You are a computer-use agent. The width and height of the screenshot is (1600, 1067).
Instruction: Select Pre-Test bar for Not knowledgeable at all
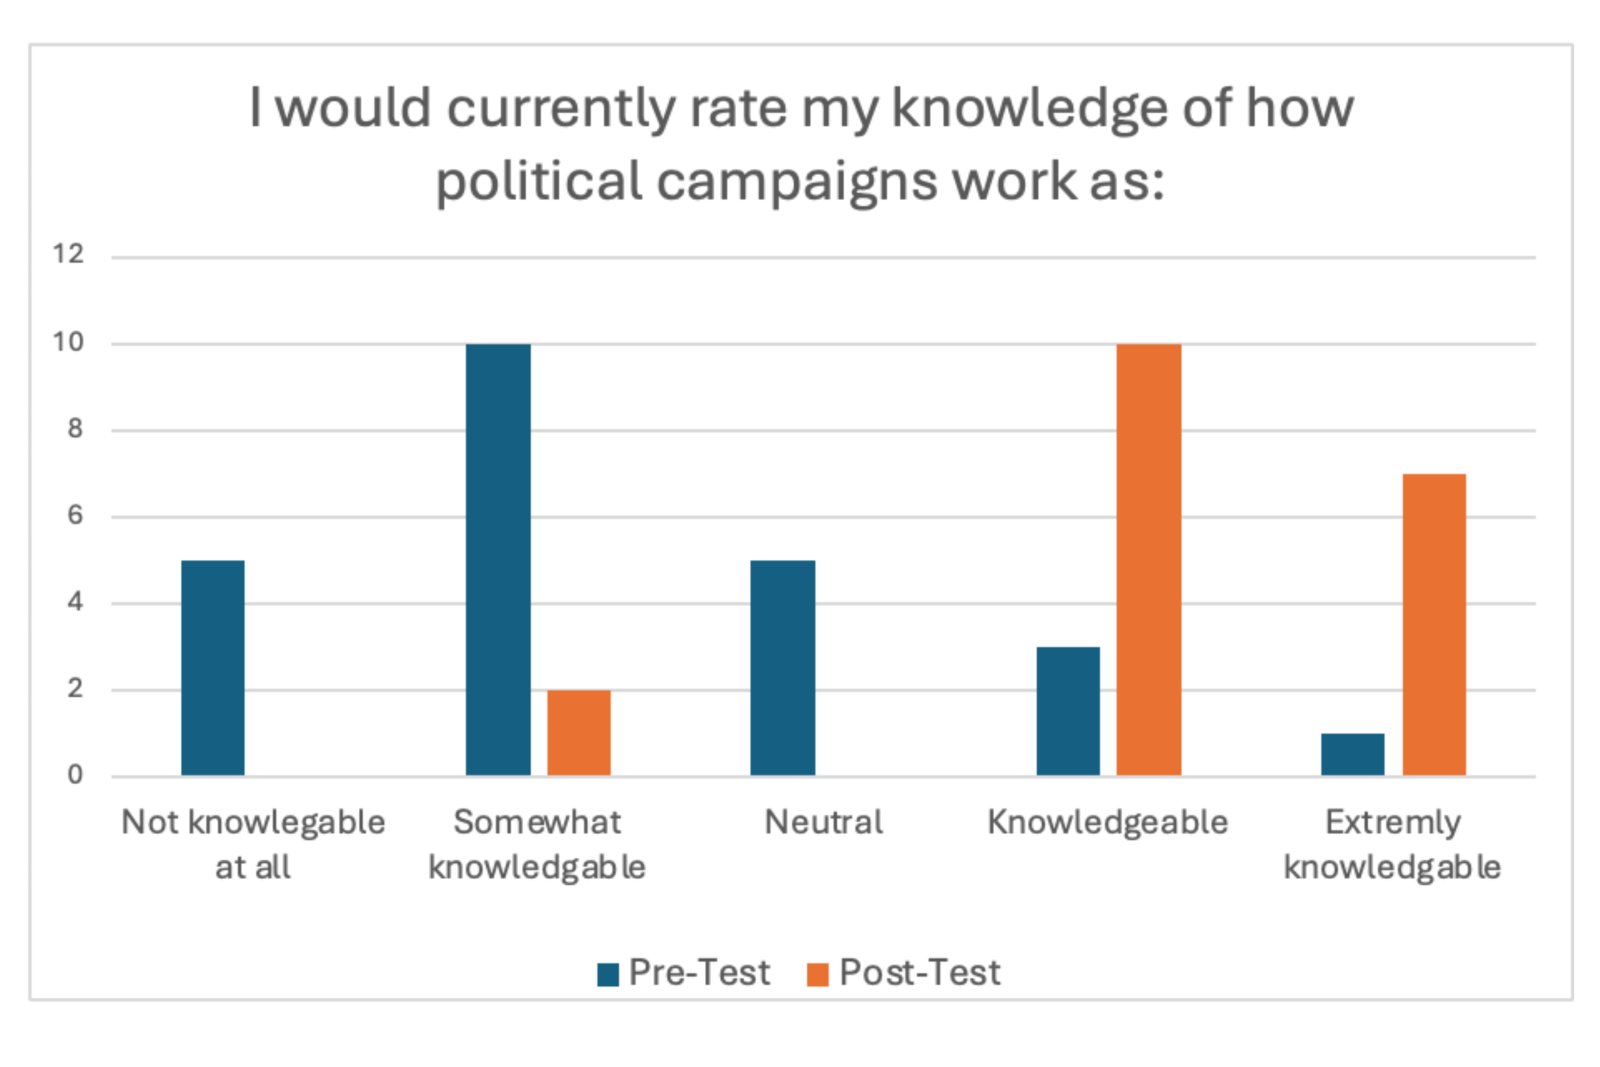213,667
